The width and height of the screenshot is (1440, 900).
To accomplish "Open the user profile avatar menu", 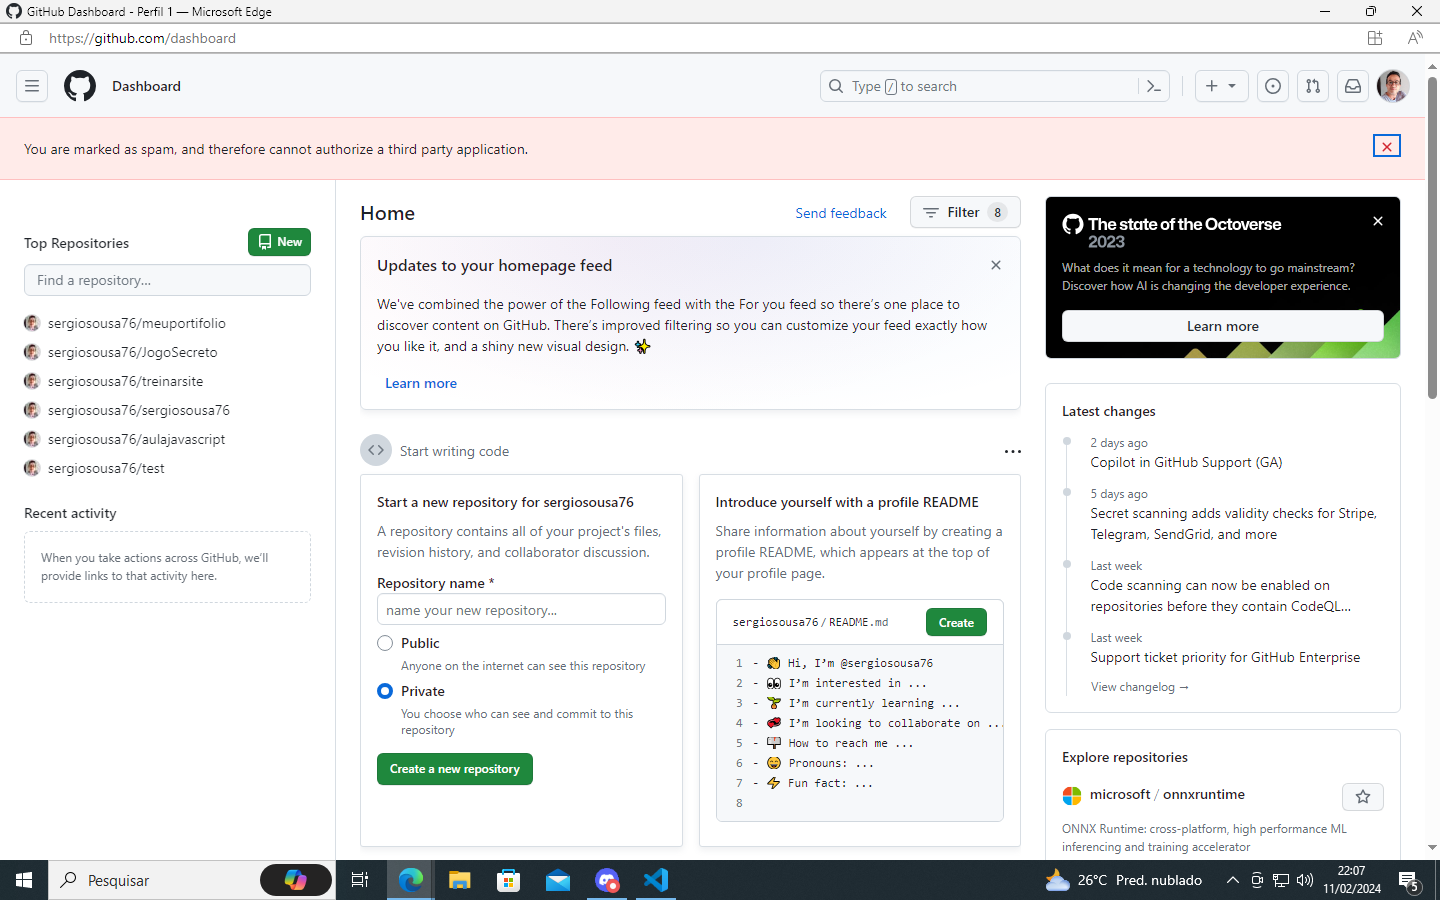I will tap(1393, 86).
